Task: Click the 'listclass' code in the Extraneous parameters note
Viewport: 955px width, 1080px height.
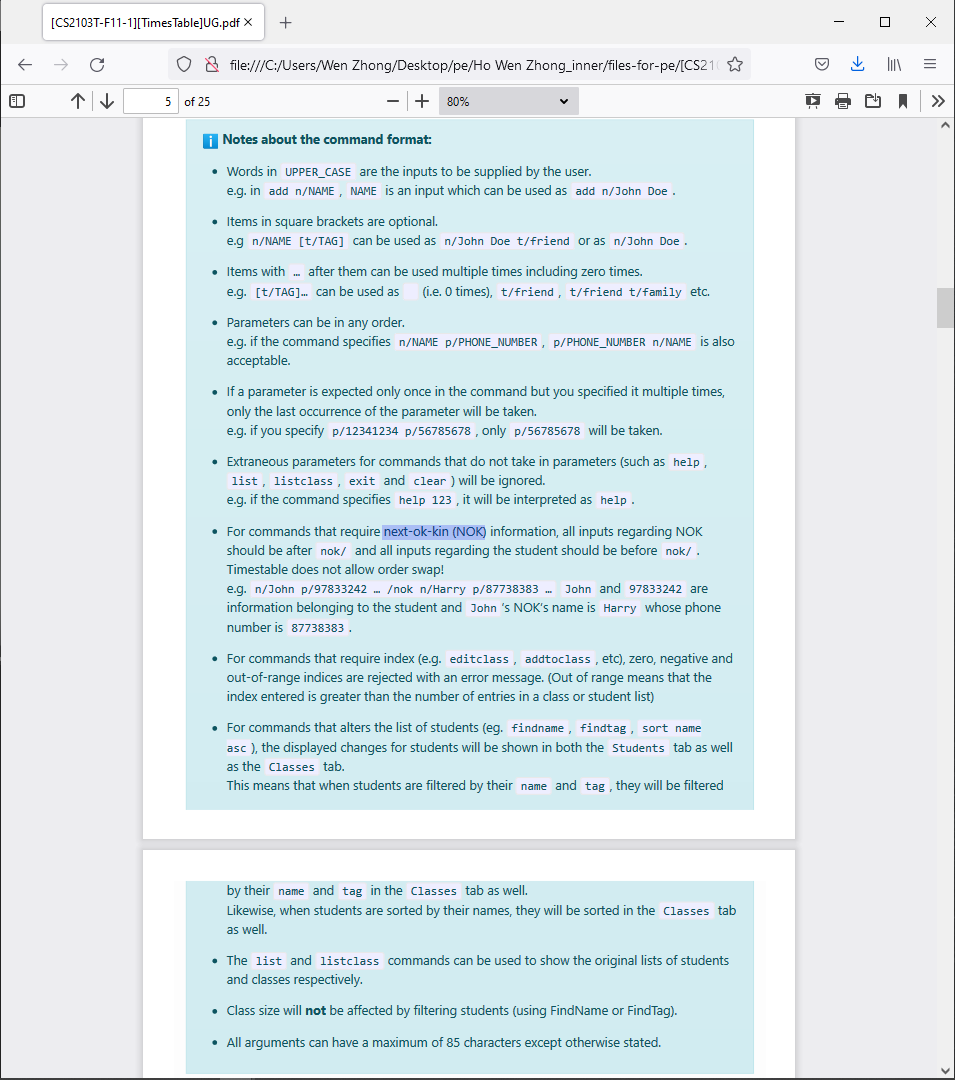Action: click(303, 481)
